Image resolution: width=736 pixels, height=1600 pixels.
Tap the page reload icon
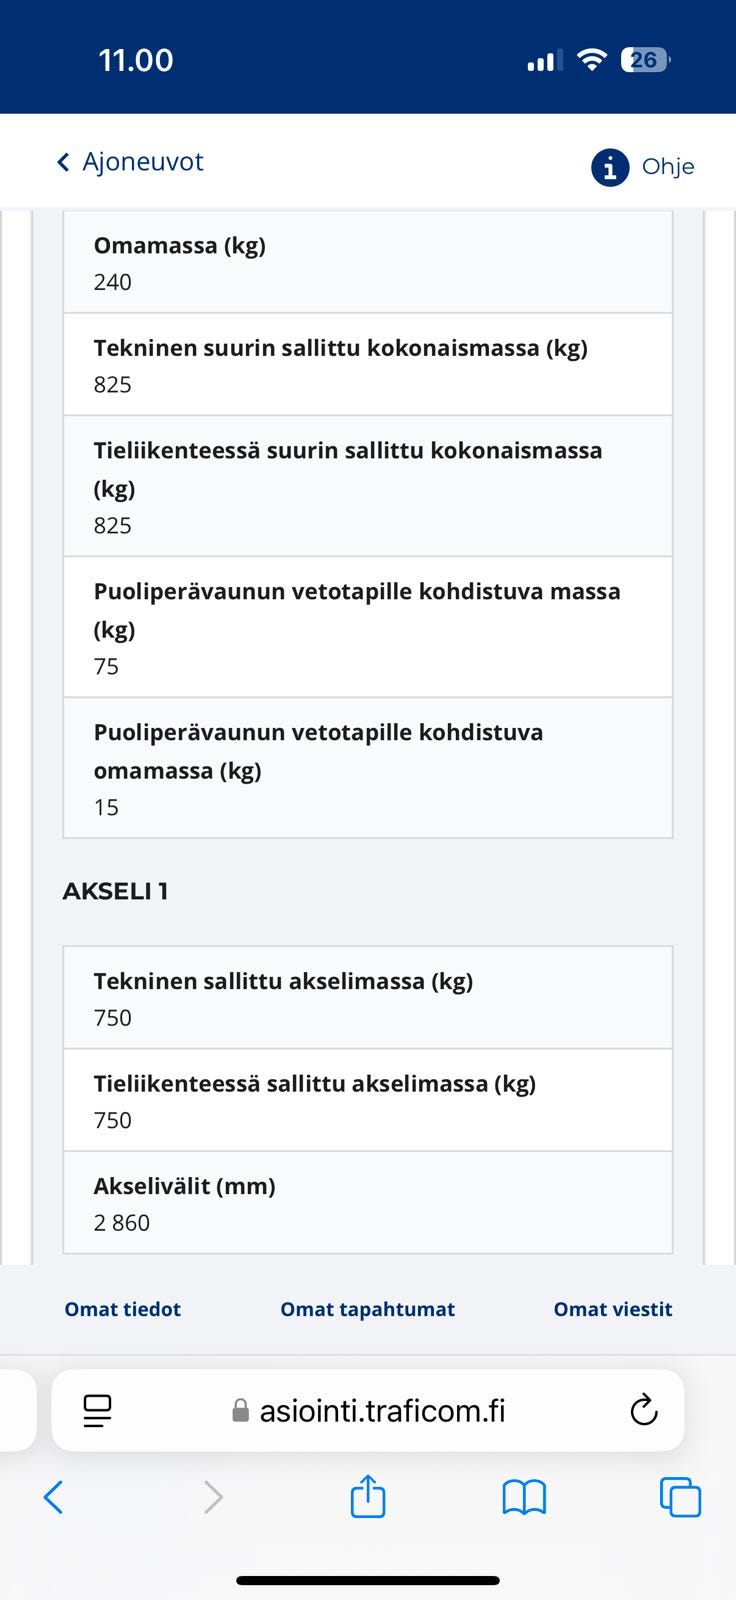pyautogui.click(x=644, y=1410)
